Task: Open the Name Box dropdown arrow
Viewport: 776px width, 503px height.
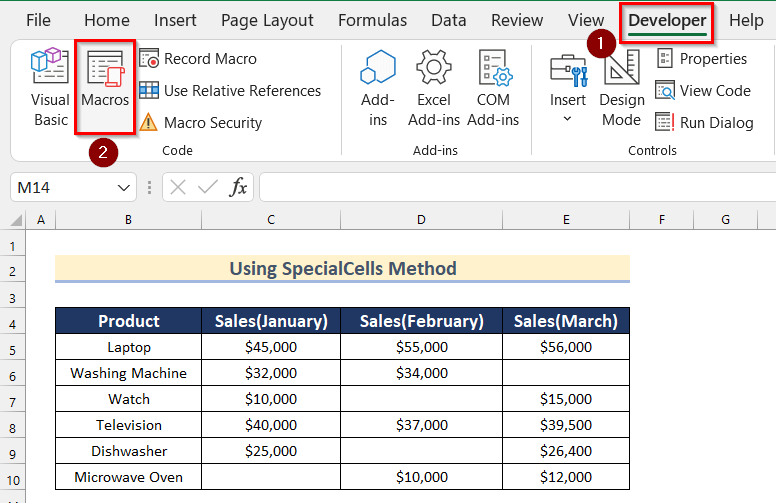Action: (125, 187)
